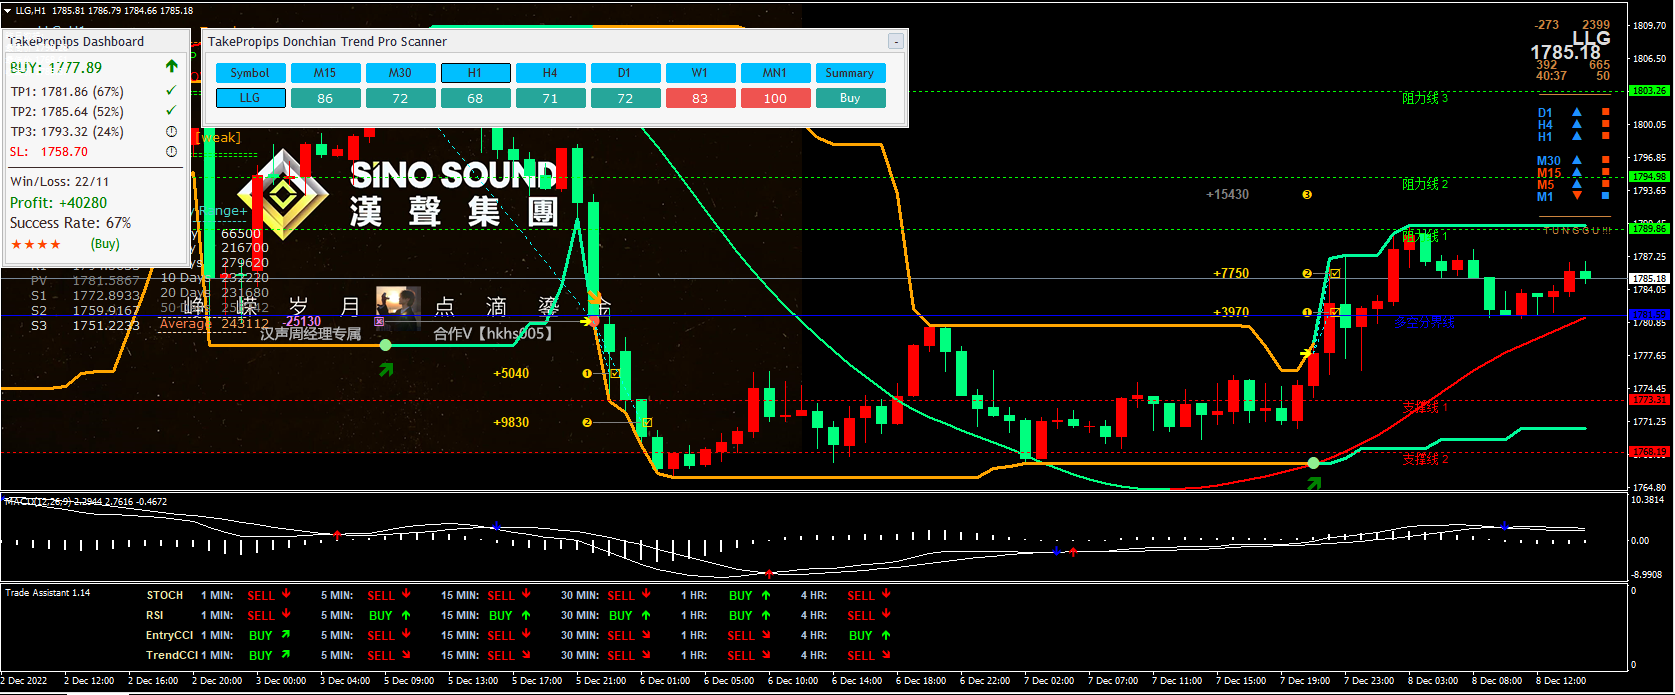Select the M30 timeframe in scanner
The height and width of the screenshot is (695, 1675).
[400, 73]
